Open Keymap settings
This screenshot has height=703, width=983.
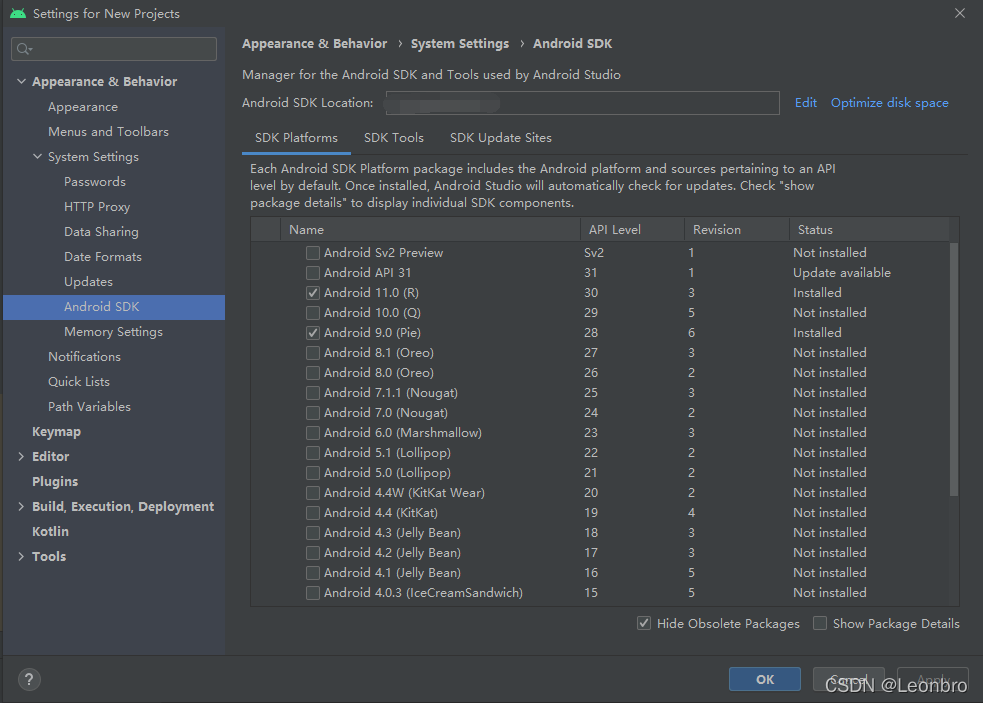(x=56, y=431)
